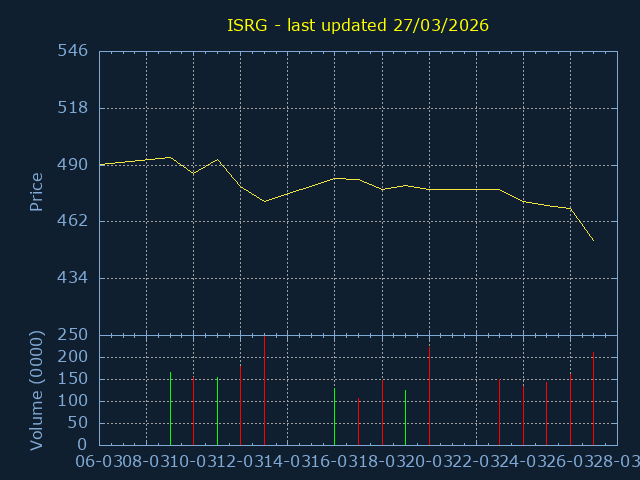Click the 518 price tick label
Screen dimensions: 640x480
72,108
